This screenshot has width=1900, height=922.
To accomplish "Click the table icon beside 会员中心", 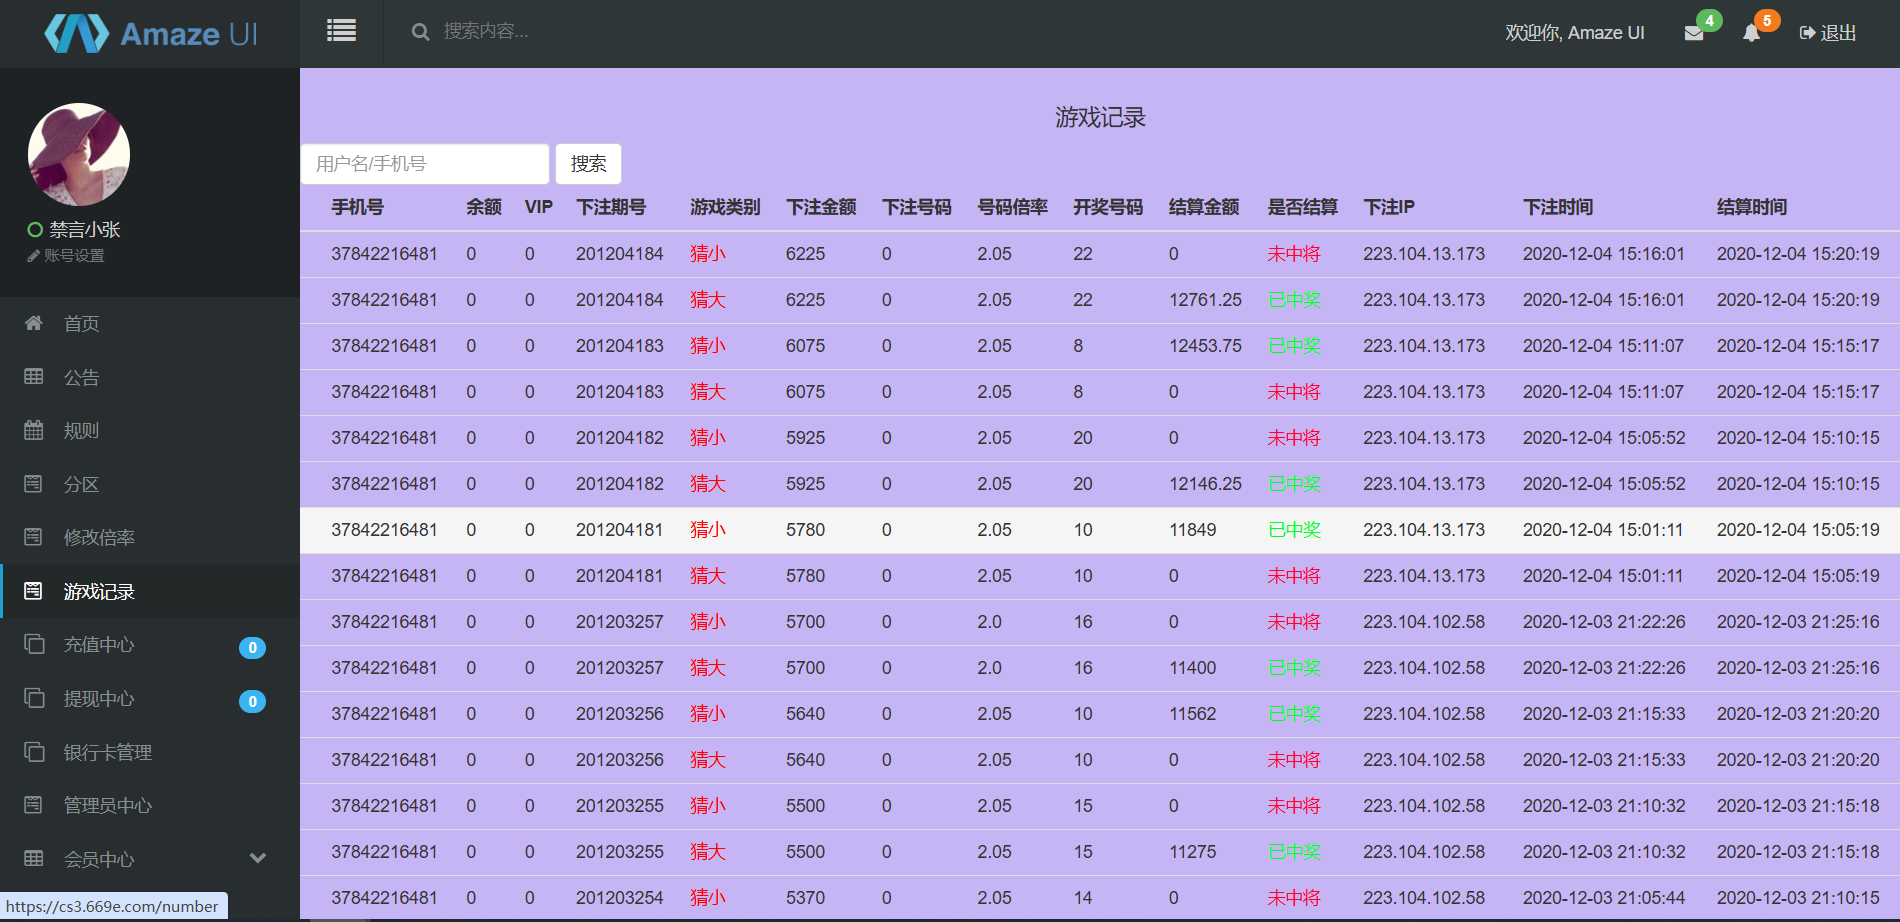I will click(x=34, y=858).
